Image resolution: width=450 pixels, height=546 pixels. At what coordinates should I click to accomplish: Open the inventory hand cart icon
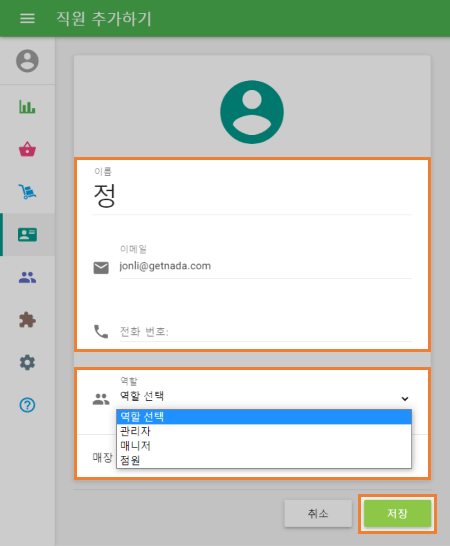(27, 192)
